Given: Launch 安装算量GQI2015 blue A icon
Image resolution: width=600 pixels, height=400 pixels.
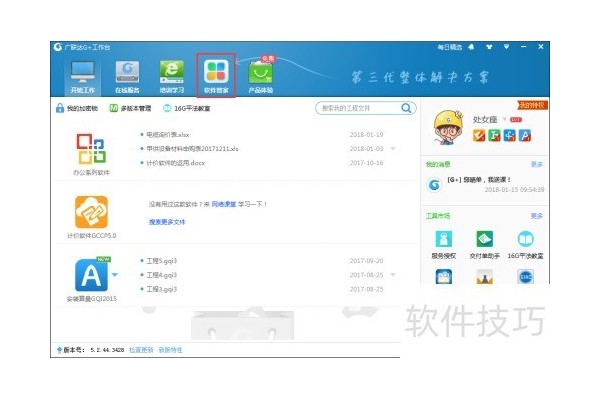Looking at the screenshot, I should tap(91, 275).
